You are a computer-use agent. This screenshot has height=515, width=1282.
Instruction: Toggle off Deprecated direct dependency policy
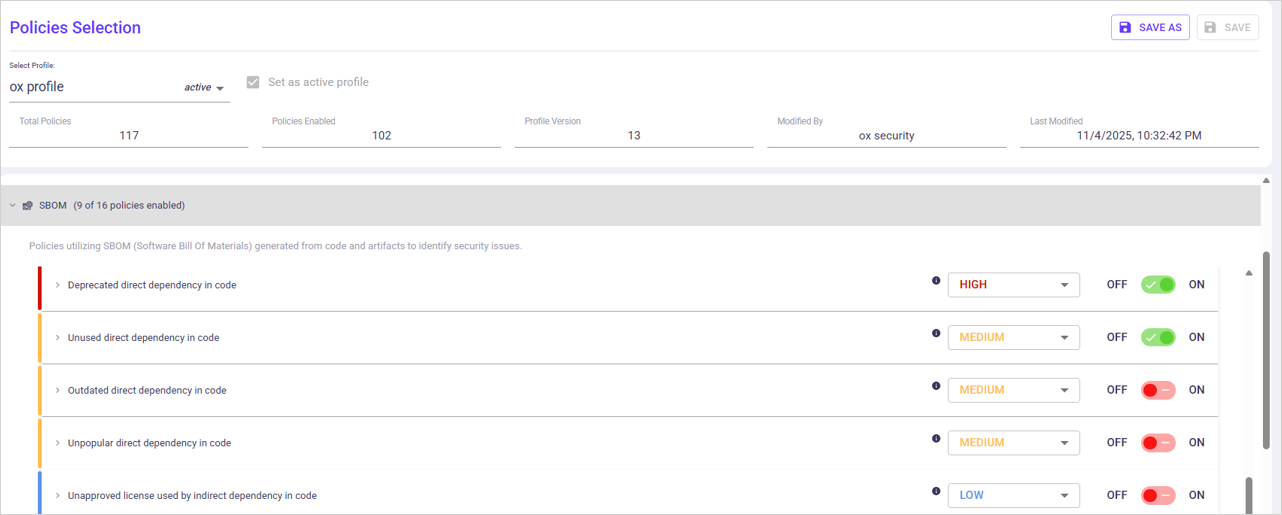pyautogui.click(x=1158, y=285)
